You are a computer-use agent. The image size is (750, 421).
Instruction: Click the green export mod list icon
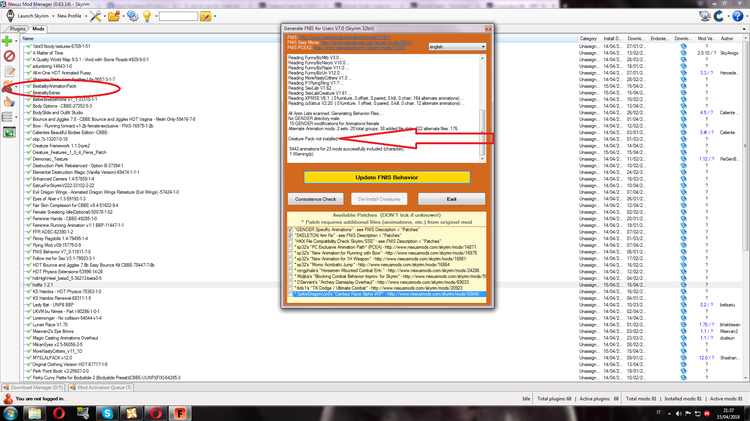[x=9, y=132]
